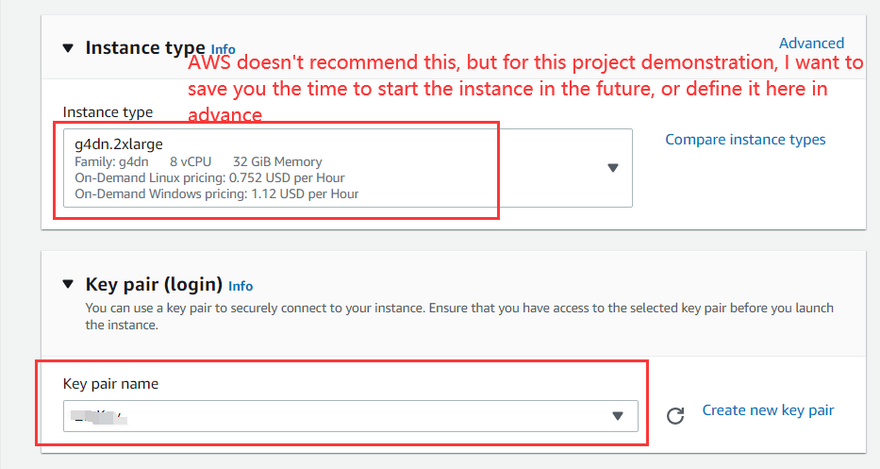The height and width of the screenshot is (469, 880).
Task: Open Compare instance types link
Action: pyautogui.click(x=745, y=139)
